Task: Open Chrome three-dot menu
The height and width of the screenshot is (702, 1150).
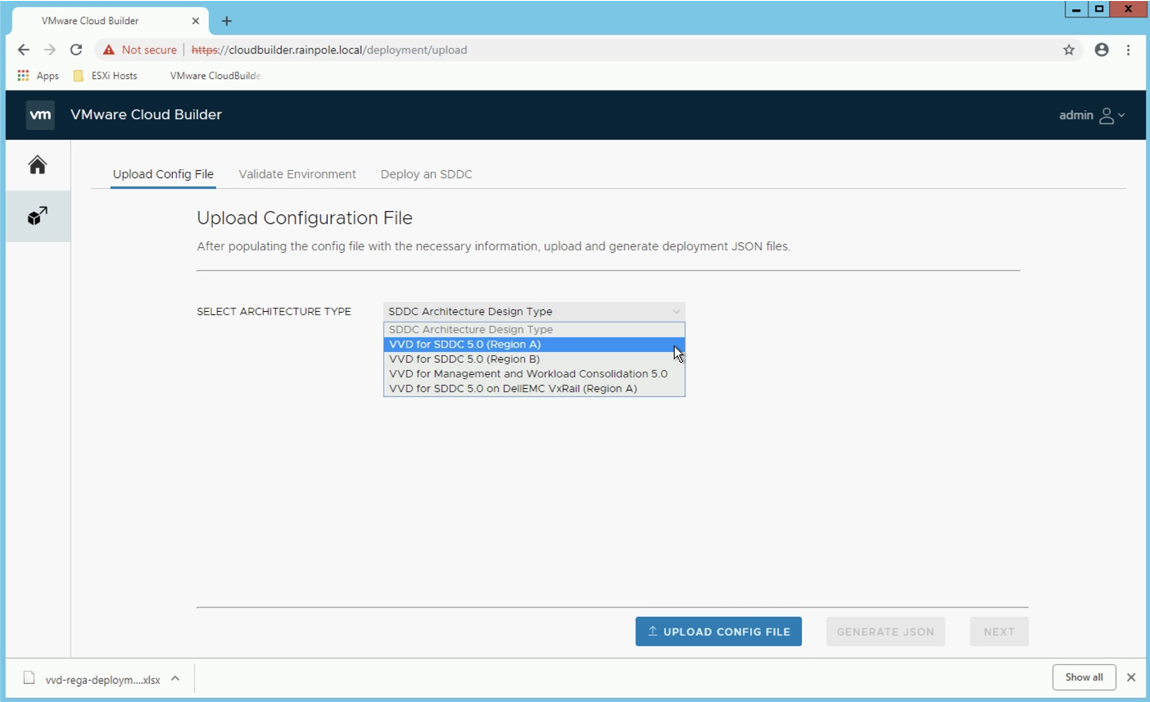Action: coord(1128,50)
